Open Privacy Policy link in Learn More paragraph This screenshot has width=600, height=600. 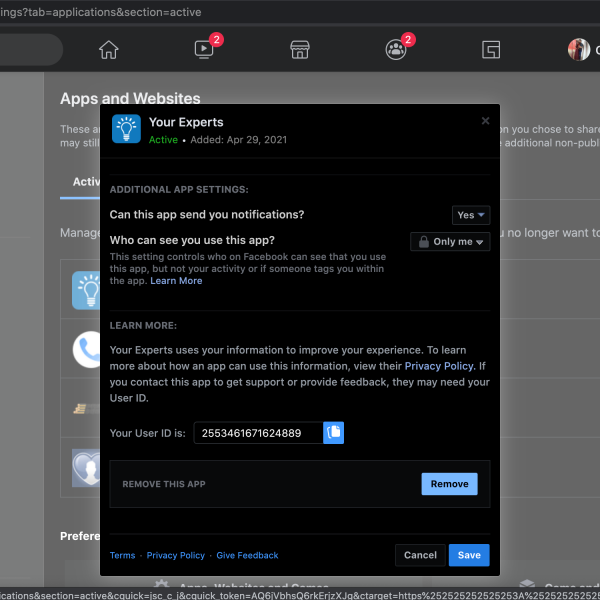(x=439, y=366)
